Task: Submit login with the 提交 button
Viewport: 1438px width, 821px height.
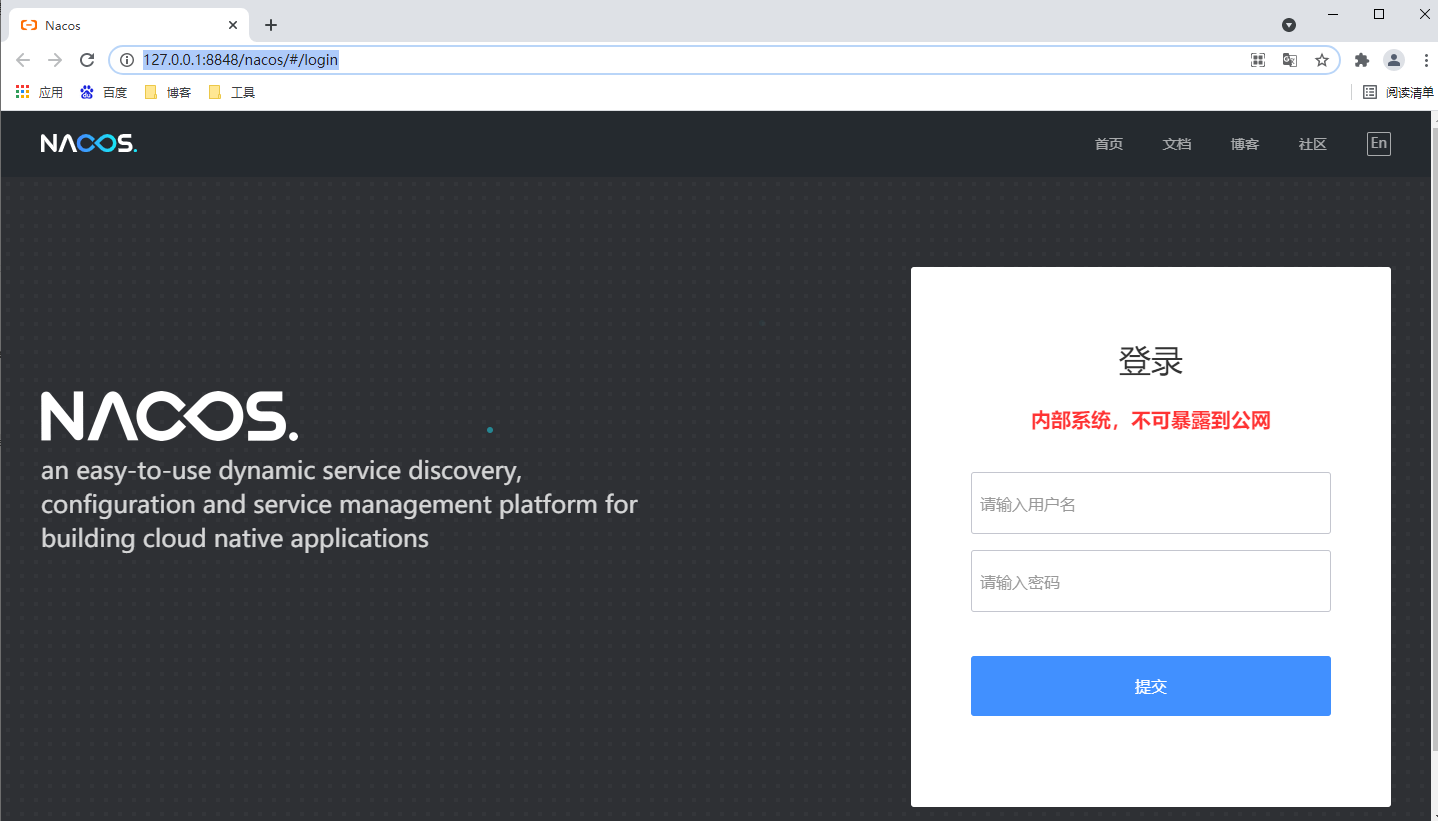Action: click(x=1150, y=686)
